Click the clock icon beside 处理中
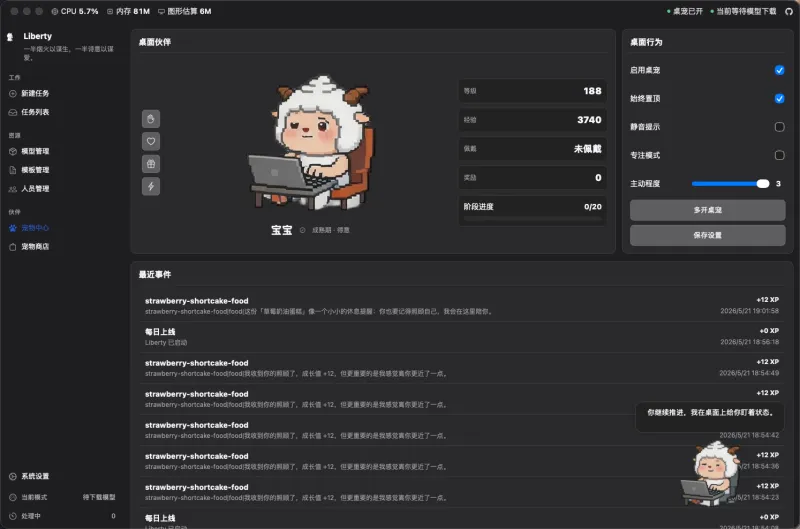 click(x=13, y=516)
